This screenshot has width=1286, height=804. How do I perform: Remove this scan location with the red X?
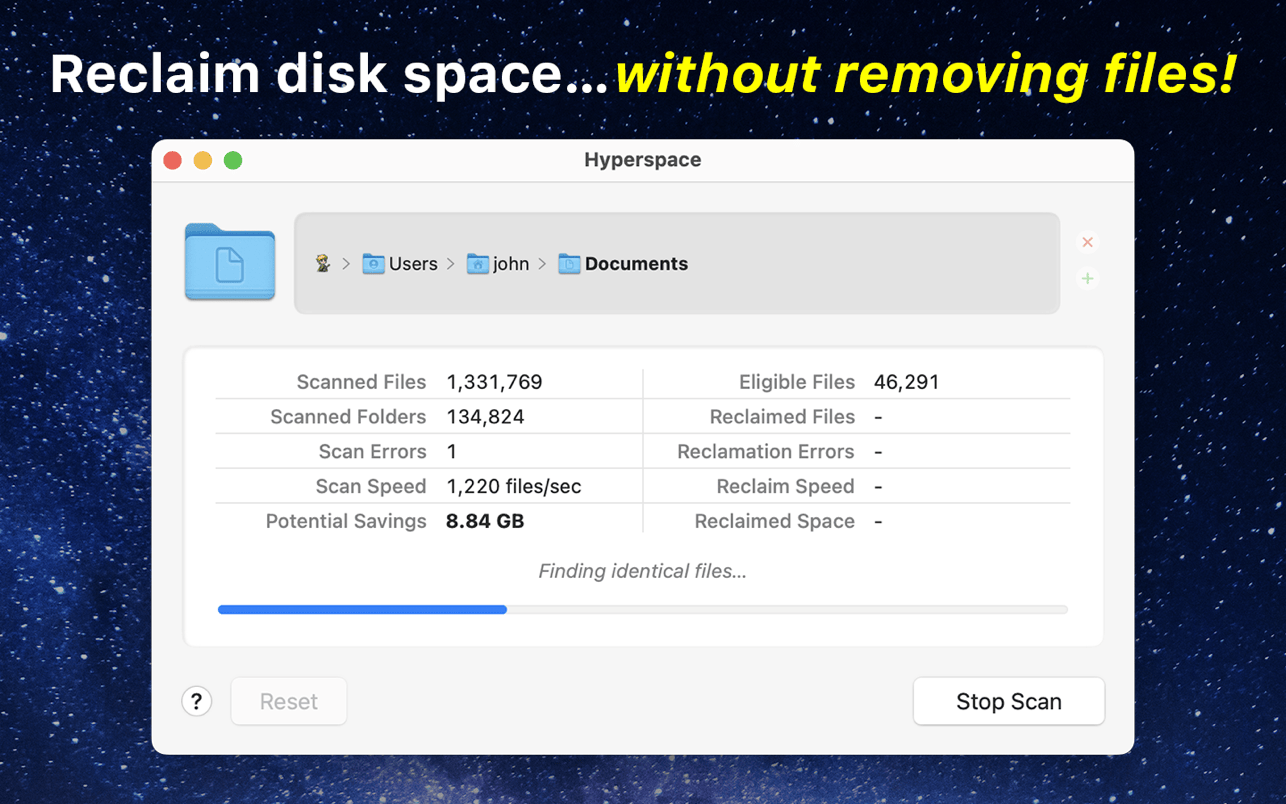1087,242
